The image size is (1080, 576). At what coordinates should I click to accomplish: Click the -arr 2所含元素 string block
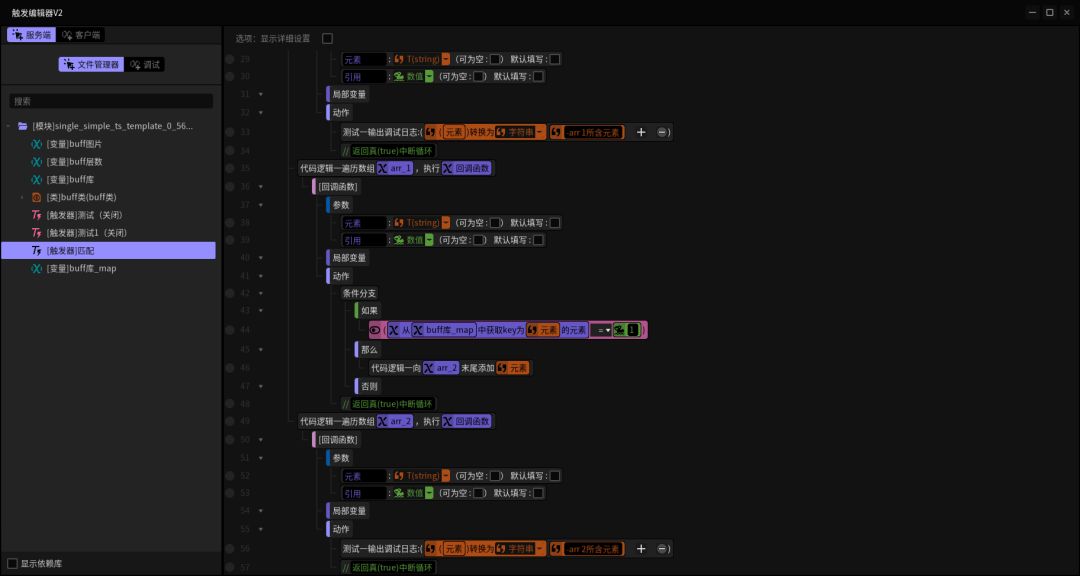[x=587, y=548]
